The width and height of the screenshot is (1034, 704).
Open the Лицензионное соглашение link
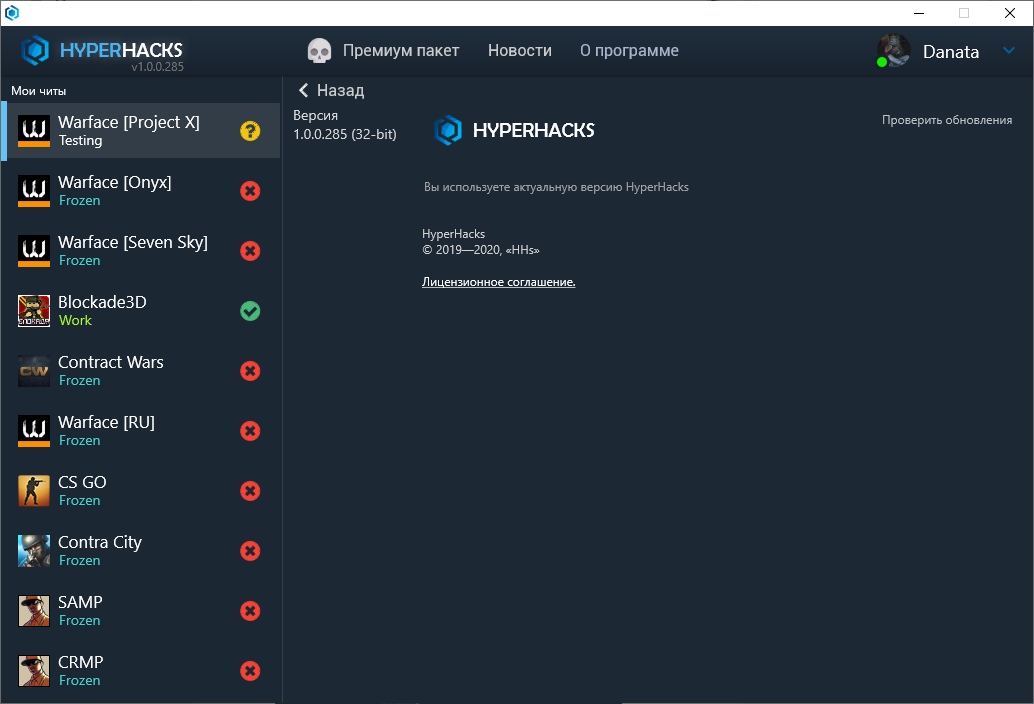click(x=498, y=282)
